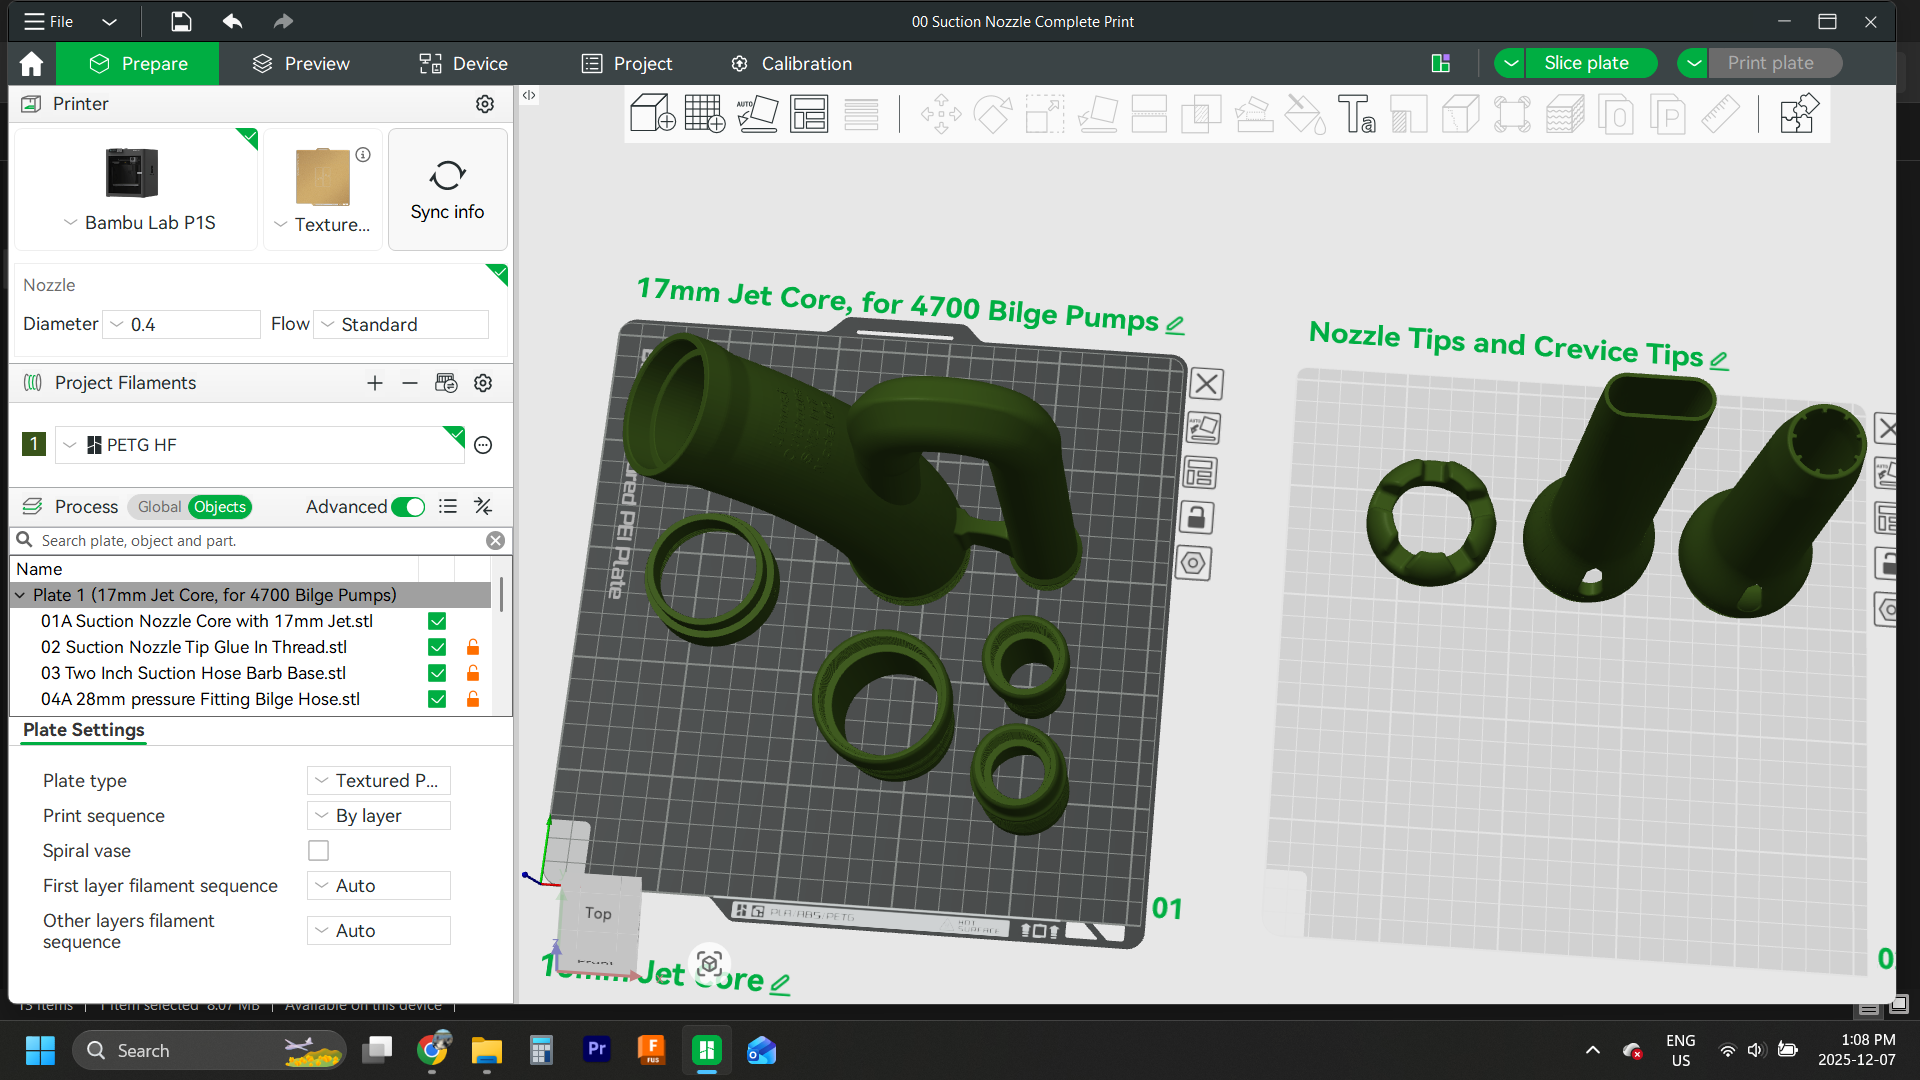The width and height of the screenshot is (1920, 1080).
Task: Open the Print sequence dropdown
Action: [378, 816]
